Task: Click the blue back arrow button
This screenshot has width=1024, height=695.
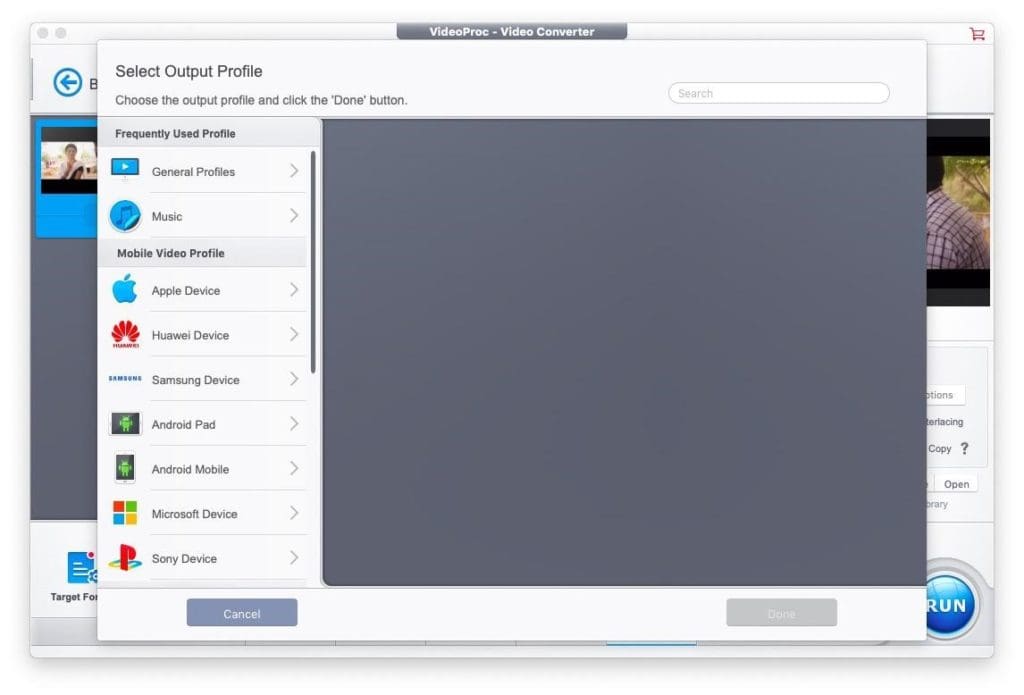Action: (68, 83)
